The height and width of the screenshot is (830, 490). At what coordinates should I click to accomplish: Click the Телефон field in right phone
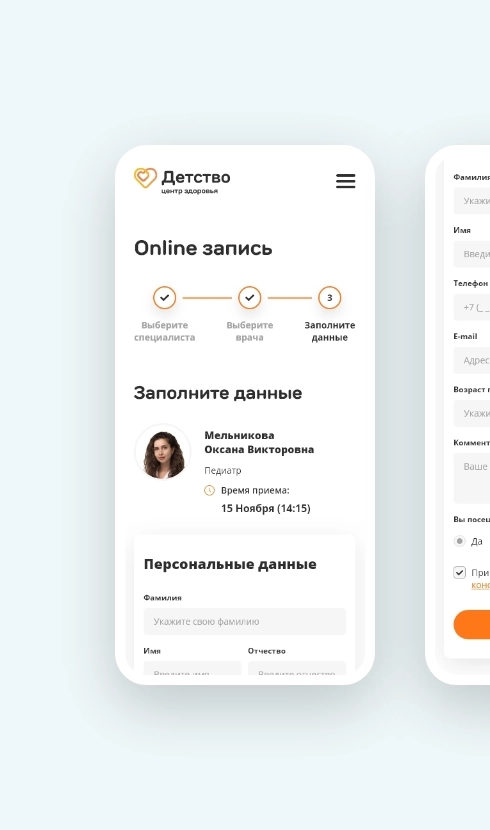point(471,307)
